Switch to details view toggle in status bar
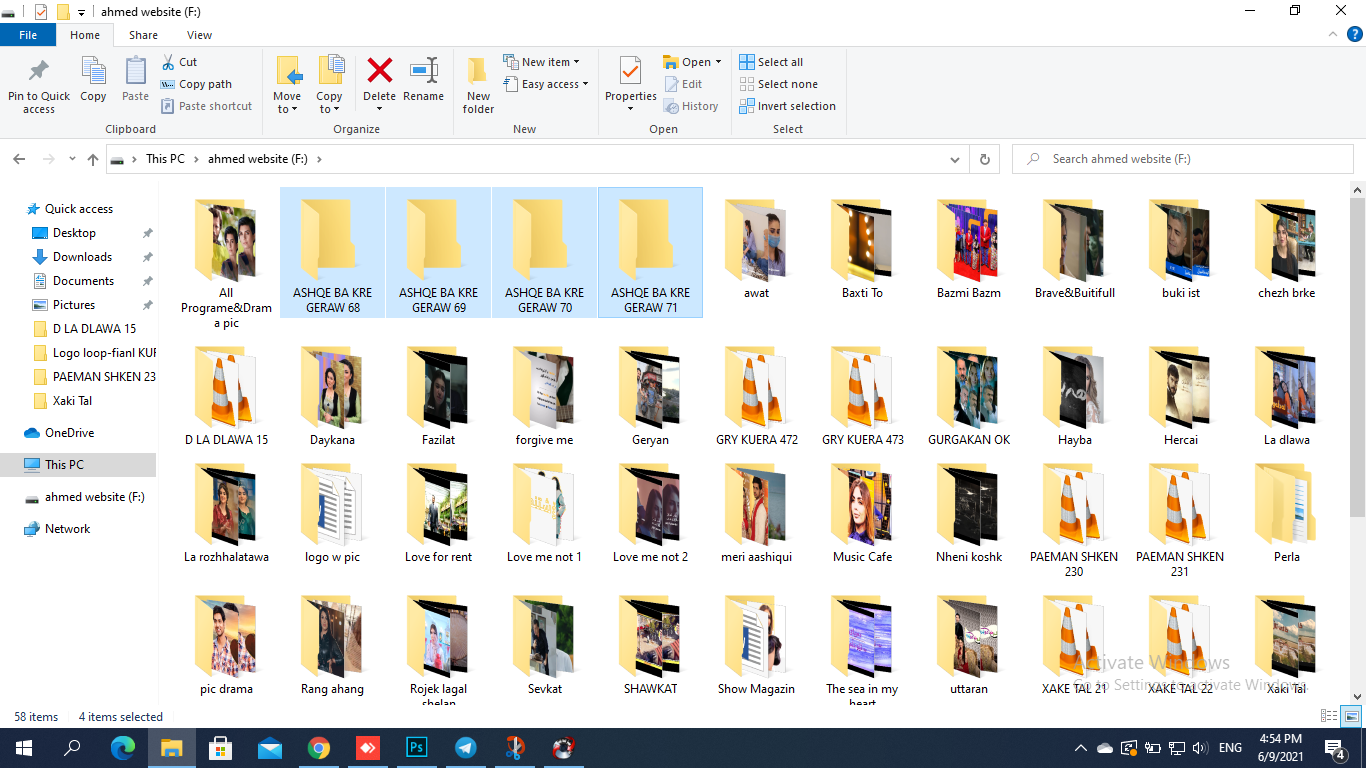 pos(1329,716)
